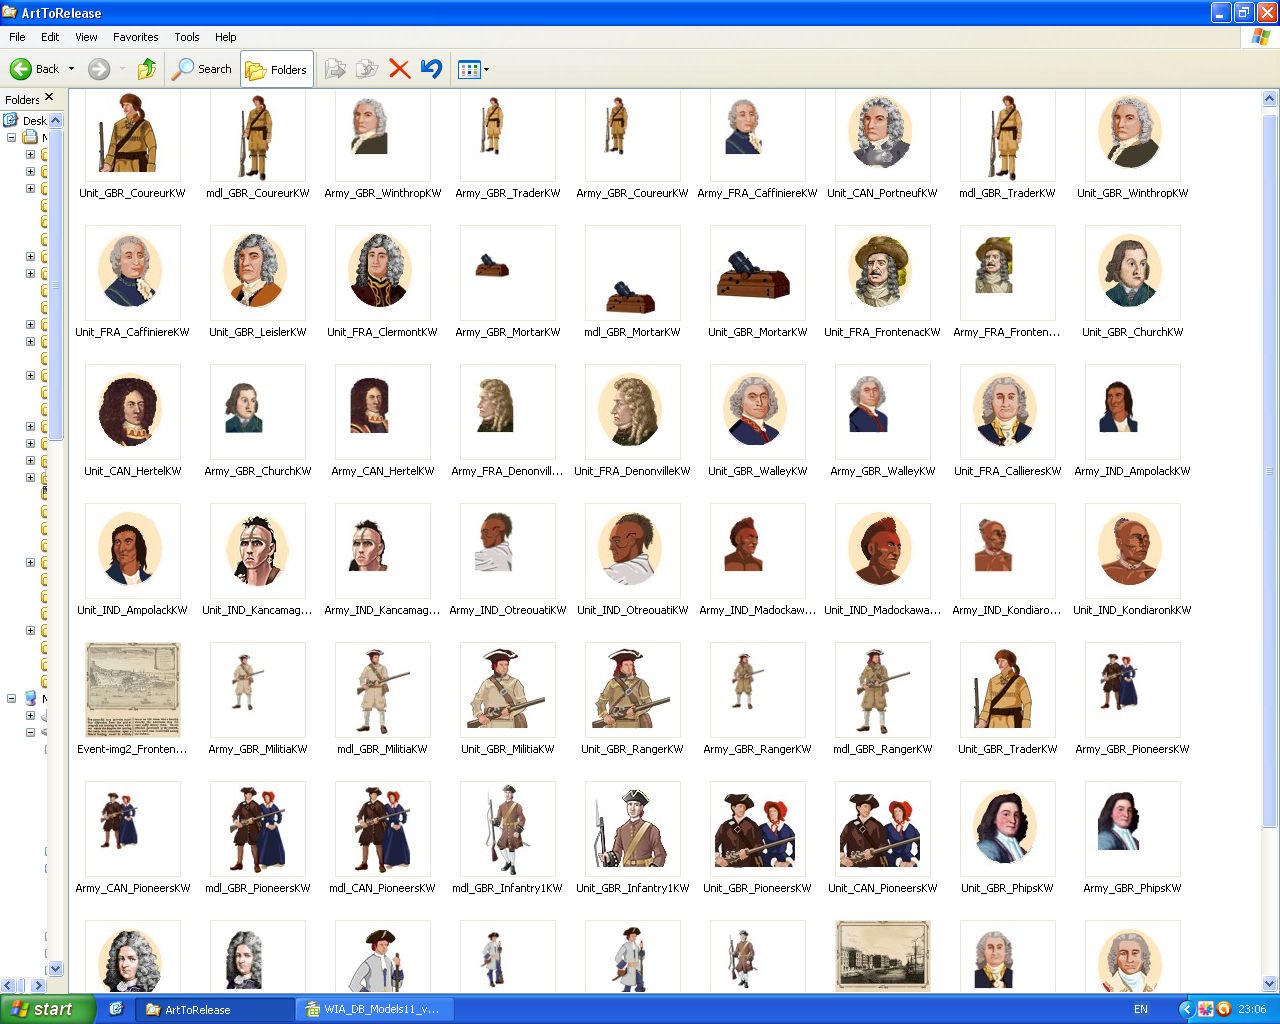Toggle the Folders pane button
The height and width of the screenshot is (1024, 1280).
(x=277, y=69)
